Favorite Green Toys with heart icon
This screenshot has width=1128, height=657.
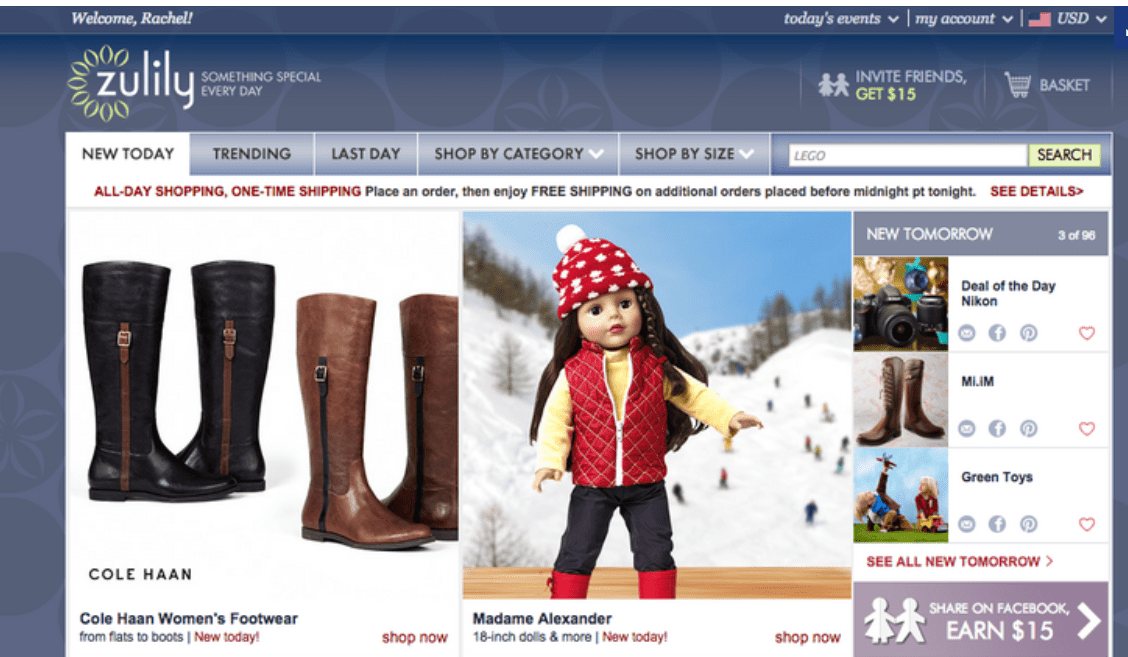(x=1086, y=524)
